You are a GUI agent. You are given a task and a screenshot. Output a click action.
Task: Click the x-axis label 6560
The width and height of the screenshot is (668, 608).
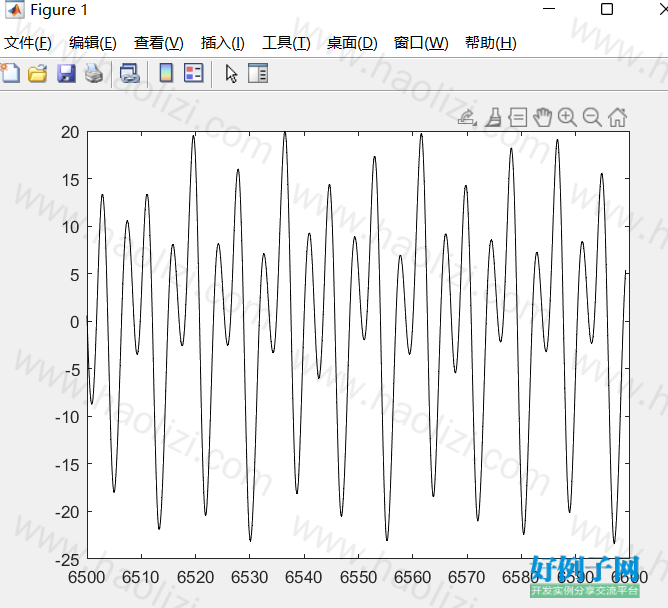click(412, 578)
